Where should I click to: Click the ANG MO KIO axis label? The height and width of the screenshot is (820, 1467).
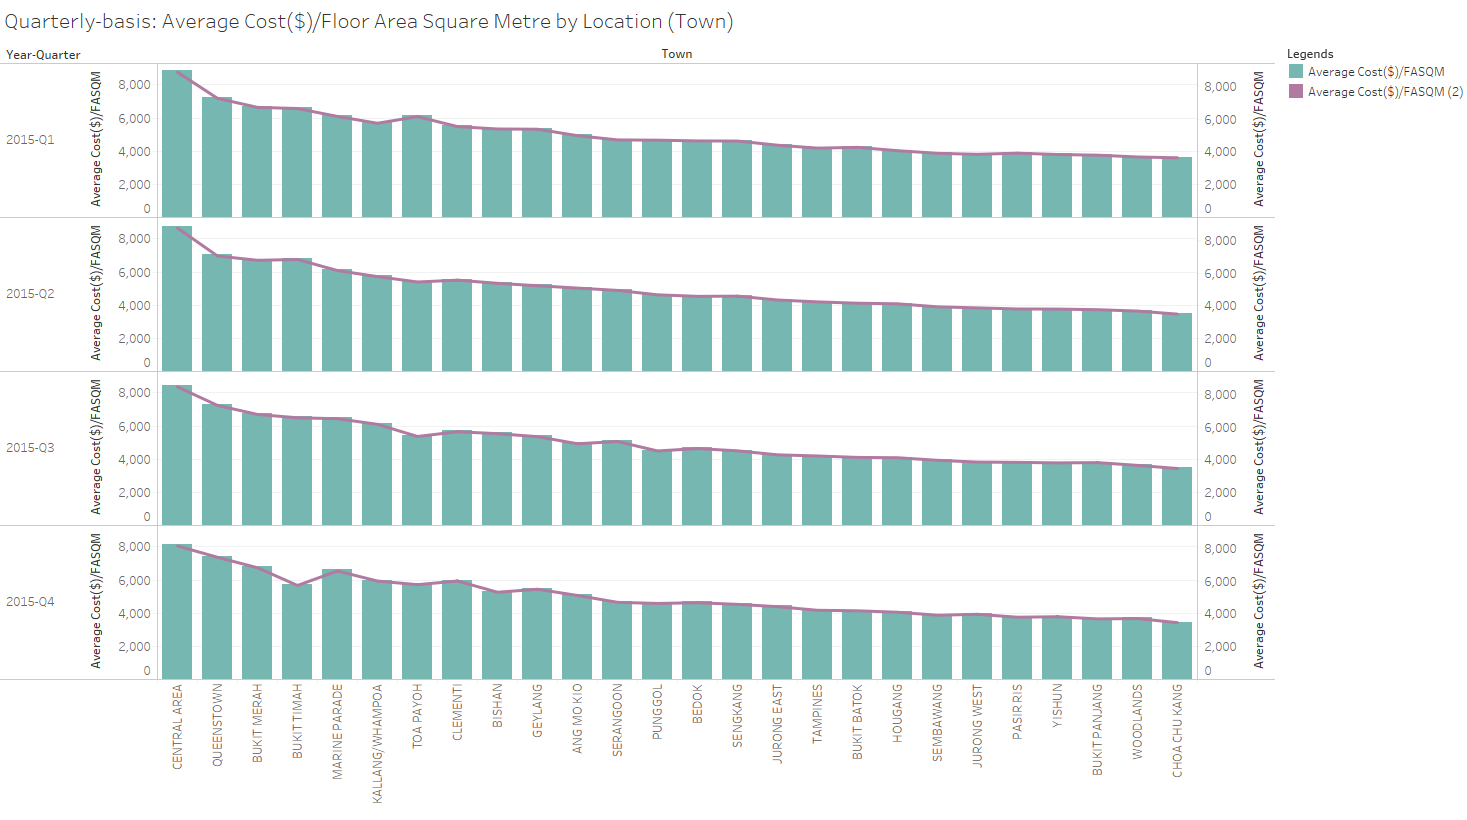click(577, 719)
